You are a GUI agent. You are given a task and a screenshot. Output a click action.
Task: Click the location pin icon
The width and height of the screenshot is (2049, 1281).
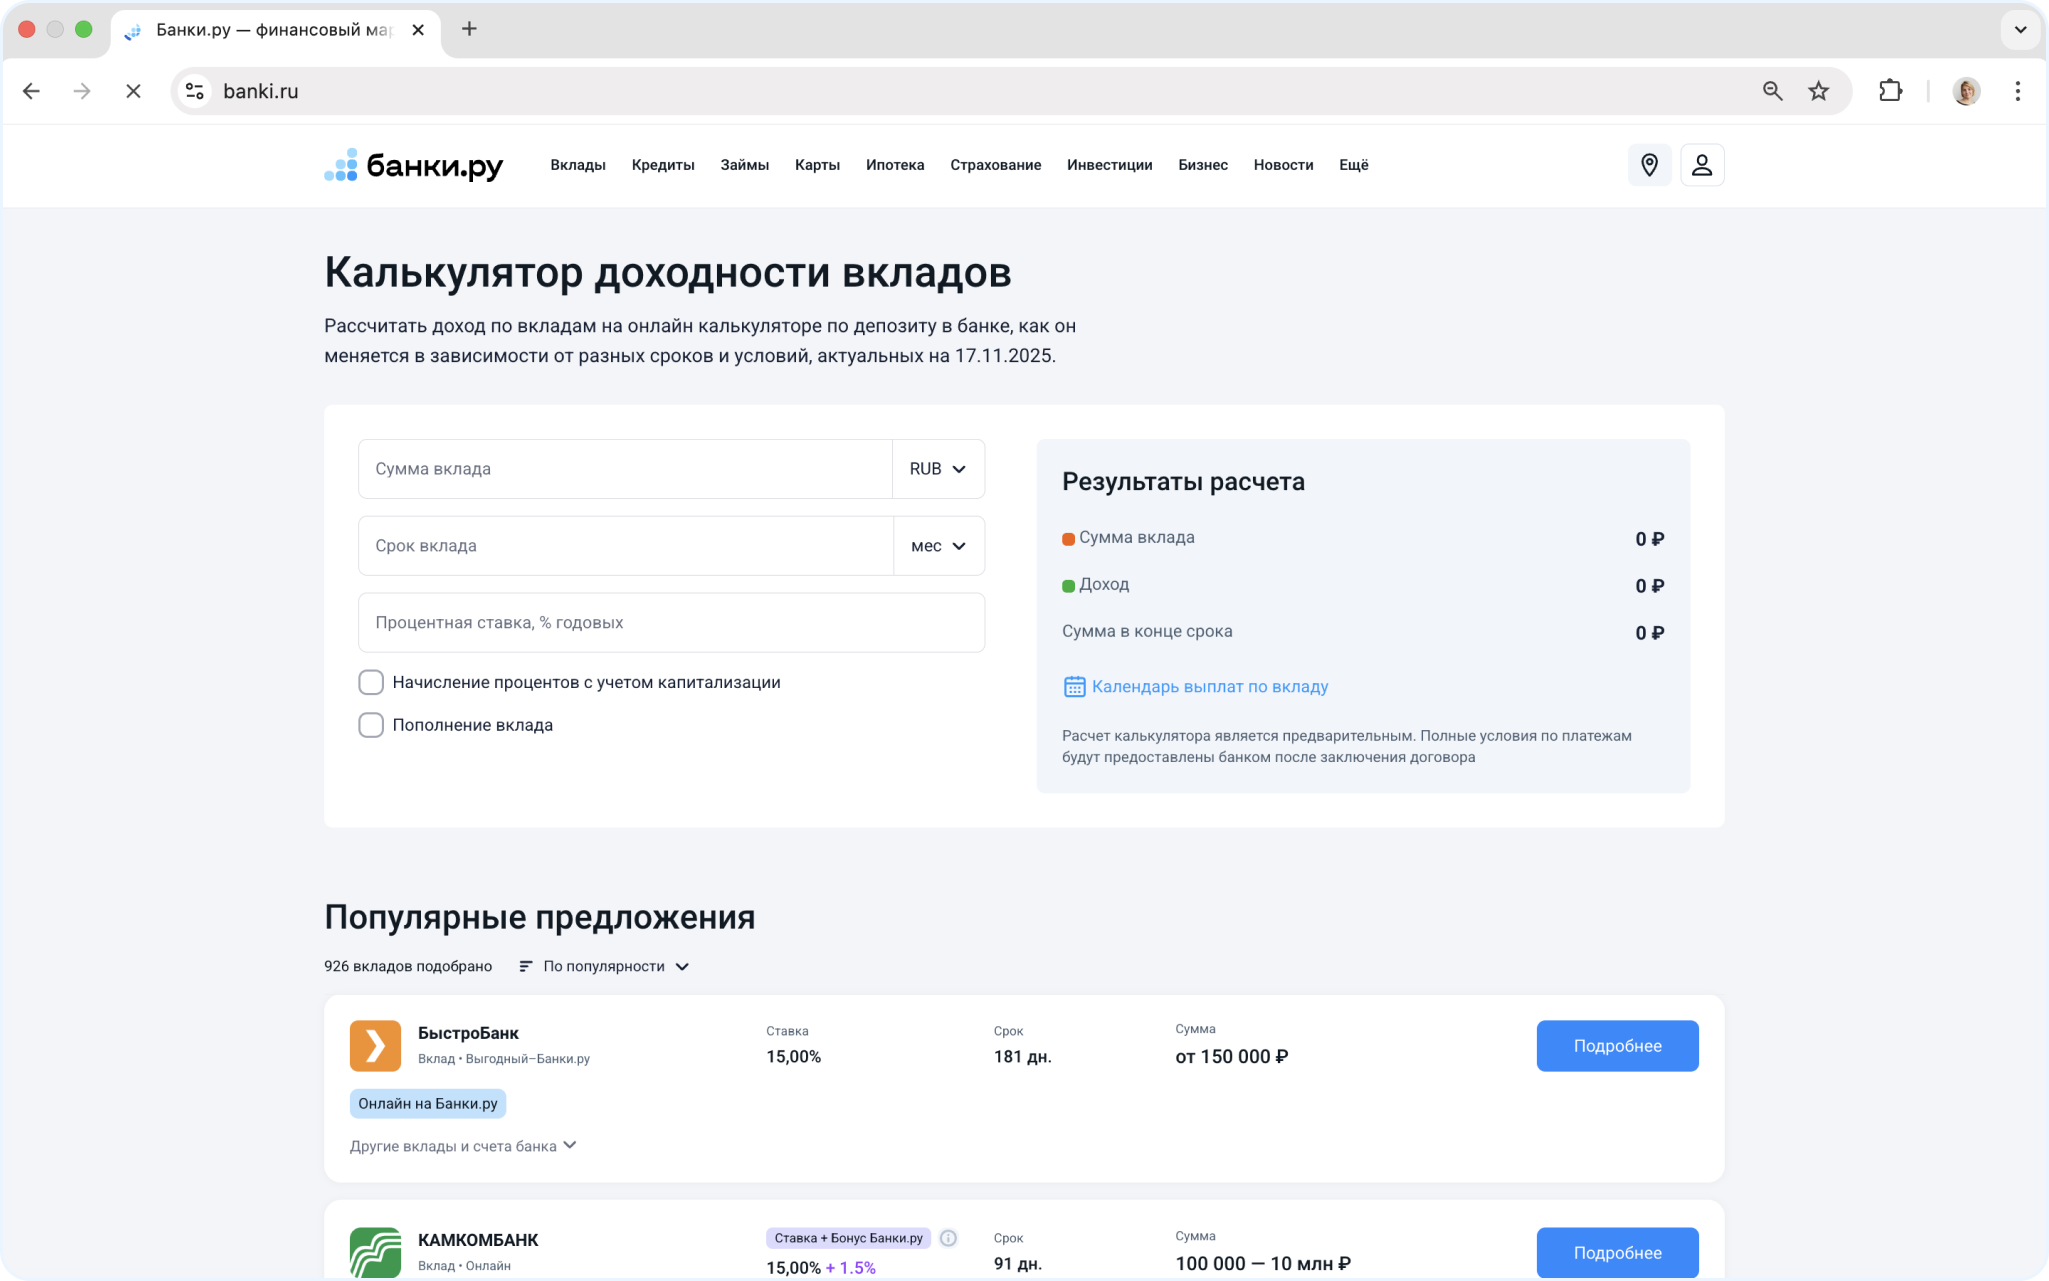coord(1649,165)
